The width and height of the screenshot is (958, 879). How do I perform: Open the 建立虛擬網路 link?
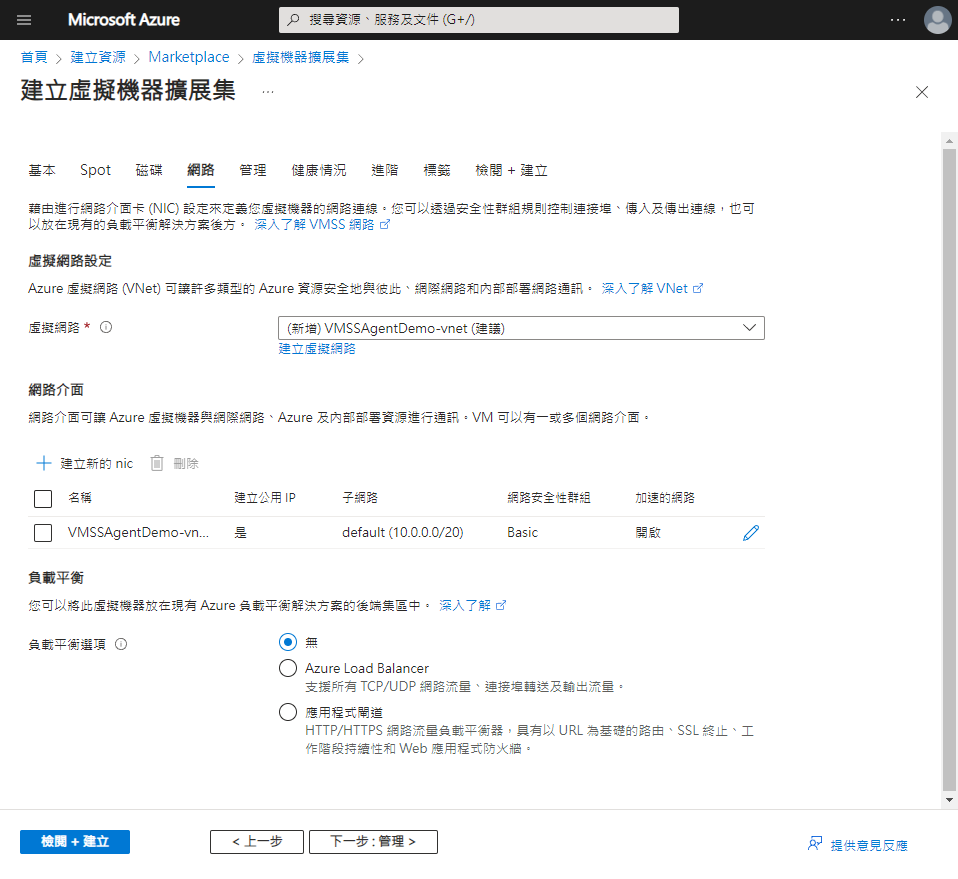click(317, 349)
